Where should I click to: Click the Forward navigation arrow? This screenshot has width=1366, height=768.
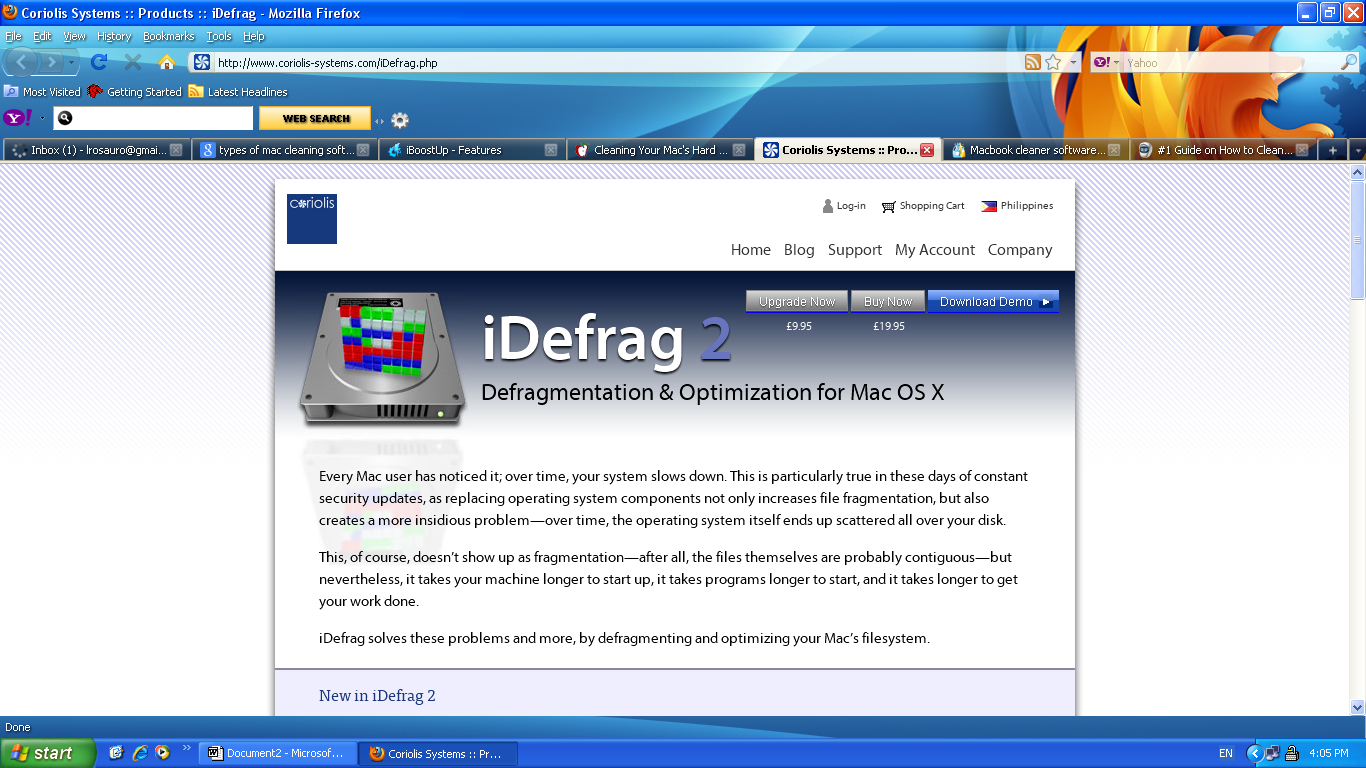[x=50, y=62]
